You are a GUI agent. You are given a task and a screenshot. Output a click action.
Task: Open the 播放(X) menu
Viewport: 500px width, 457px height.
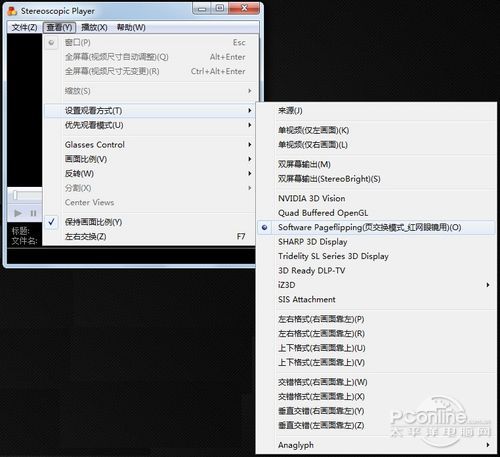(94, 27)
